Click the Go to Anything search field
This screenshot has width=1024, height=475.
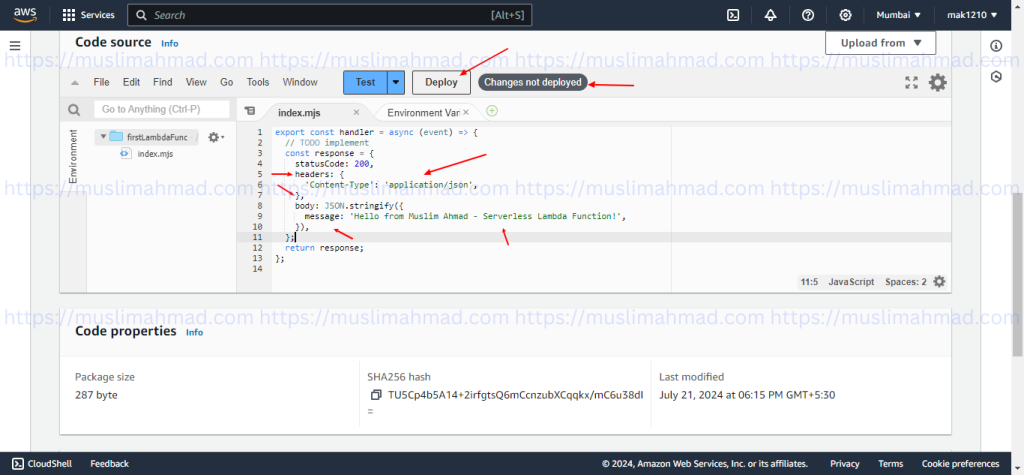click(x=161, y=109)
